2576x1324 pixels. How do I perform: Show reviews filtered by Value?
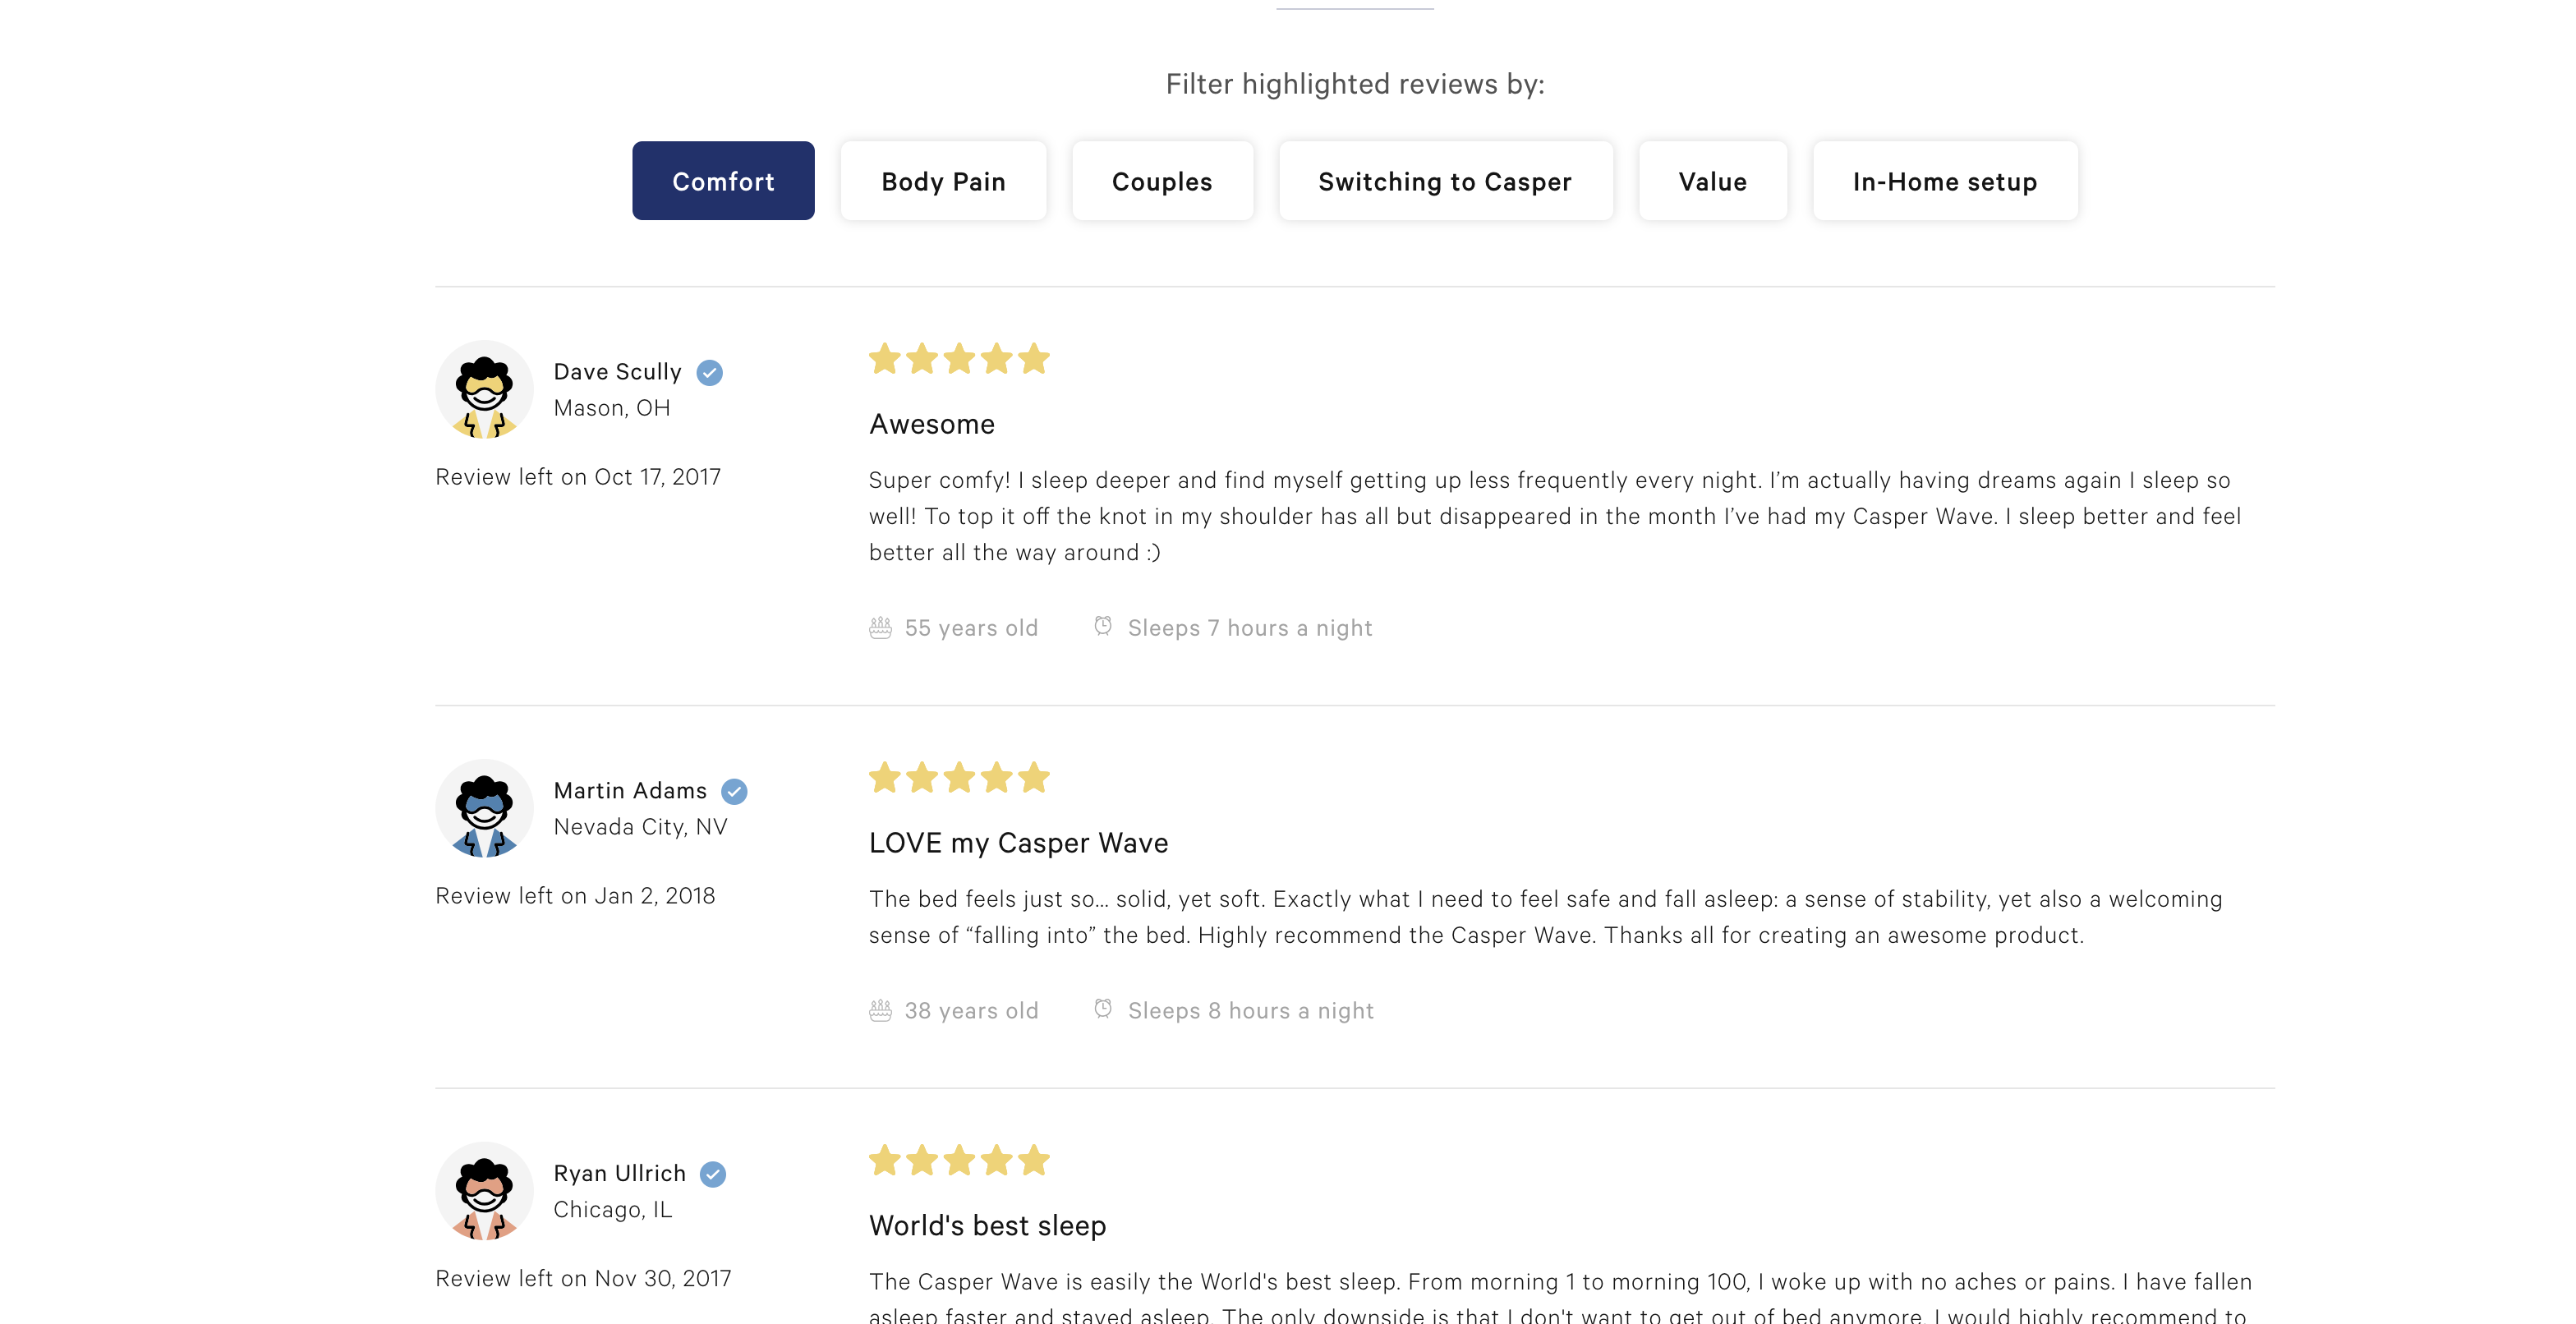click(x=1712, y=181)
